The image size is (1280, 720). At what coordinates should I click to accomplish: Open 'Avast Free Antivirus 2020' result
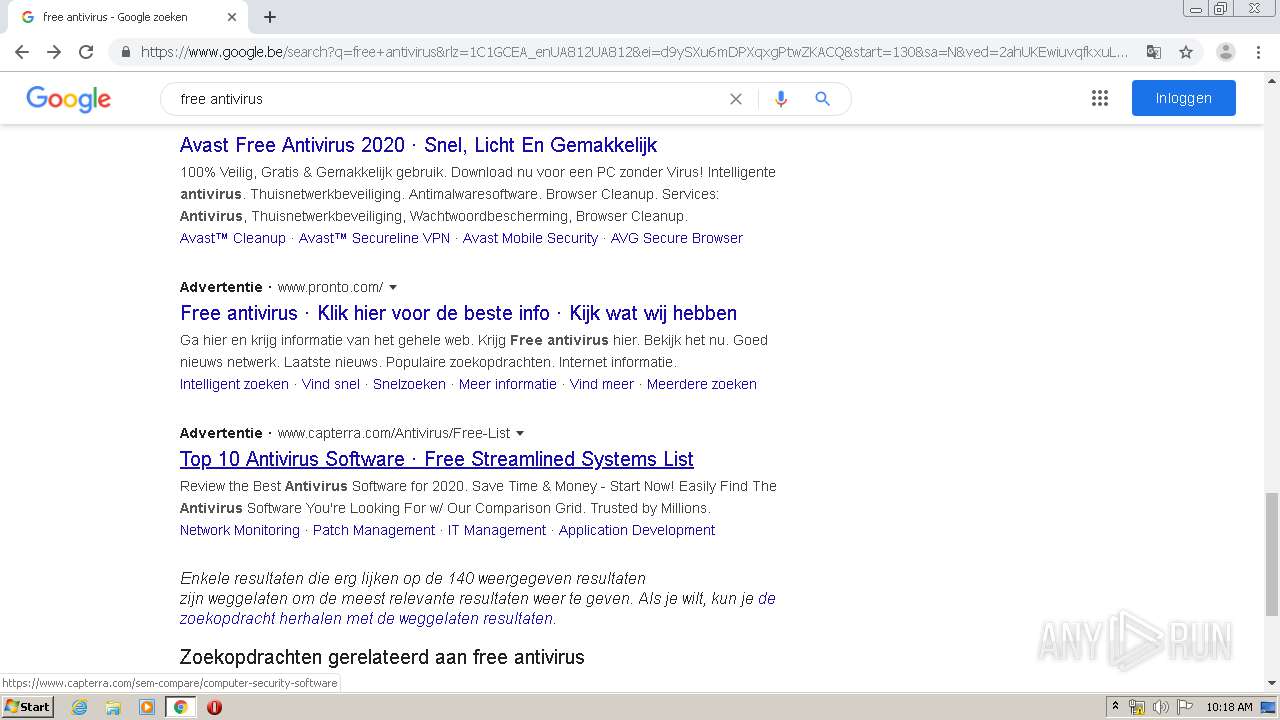(418, 145)
